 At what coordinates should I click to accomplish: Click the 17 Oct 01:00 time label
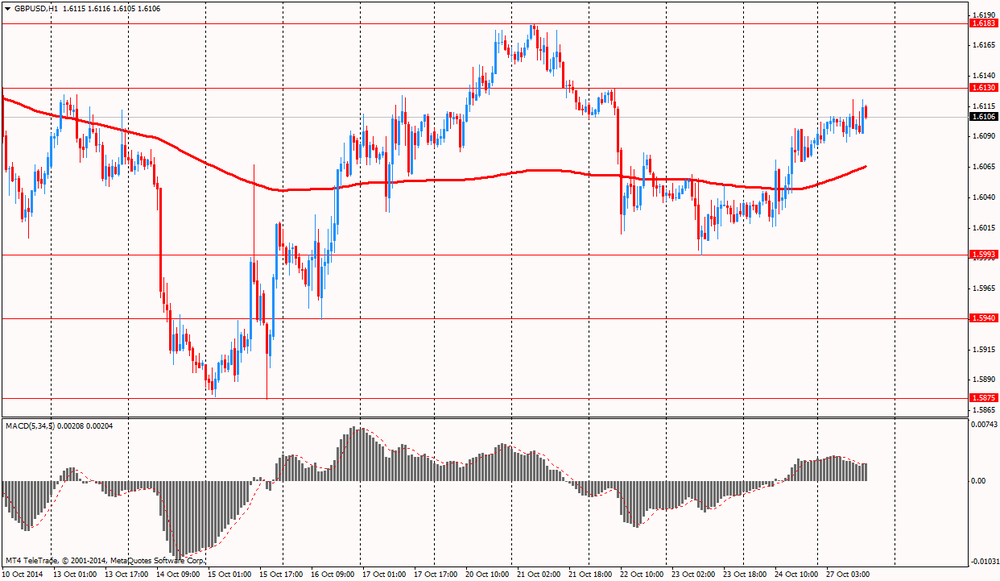pos(384,575)
